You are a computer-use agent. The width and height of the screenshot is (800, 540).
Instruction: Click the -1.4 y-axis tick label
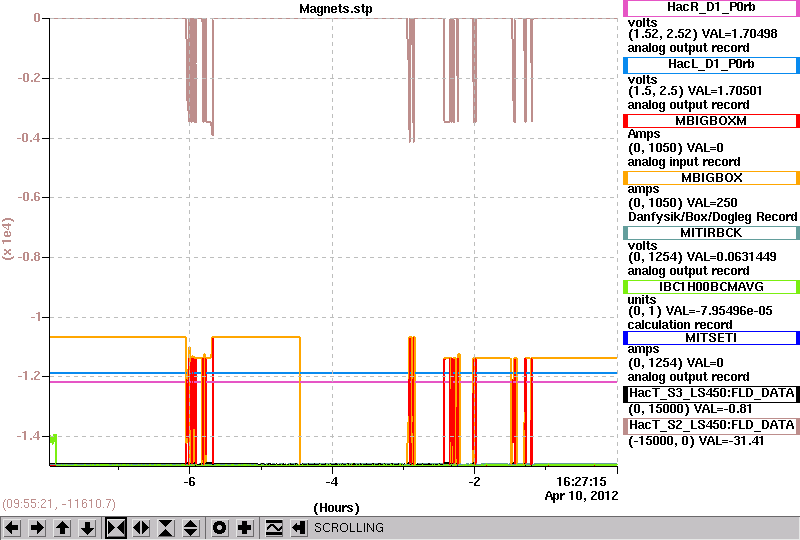(29, 435)
